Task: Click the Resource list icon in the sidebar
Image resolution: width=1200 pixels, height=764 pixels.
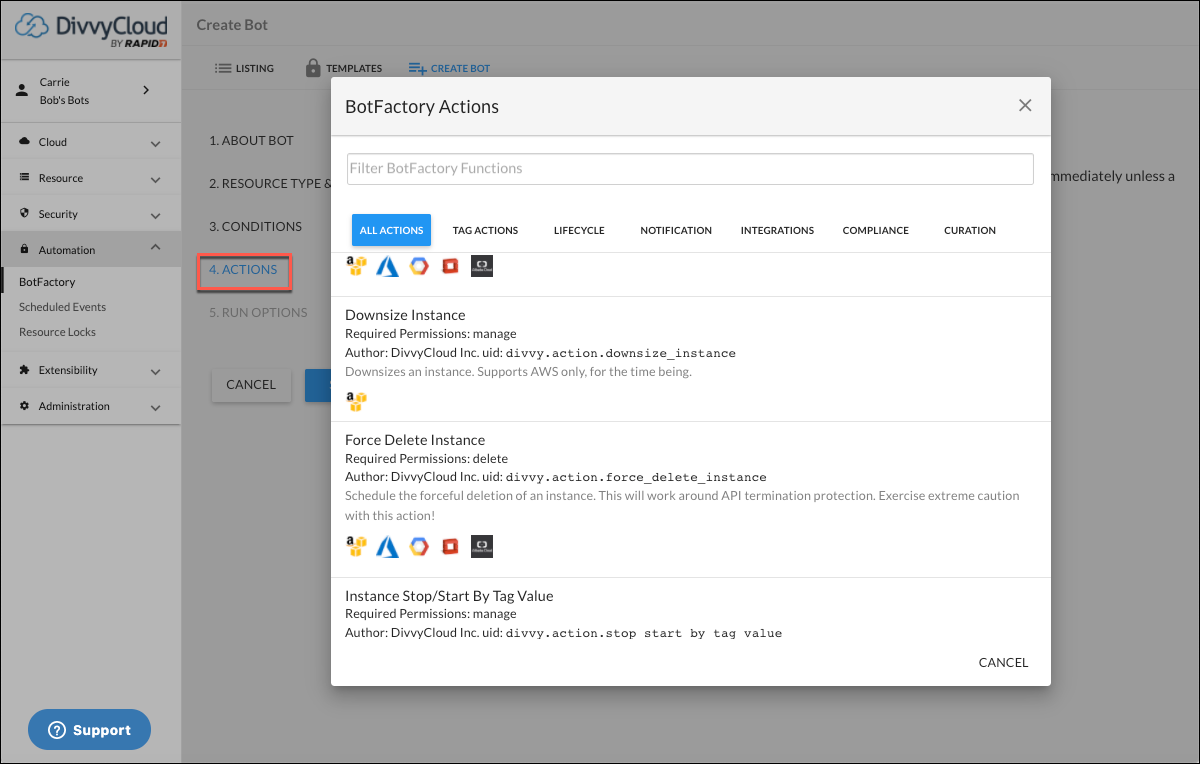Action: coord(25,178)
